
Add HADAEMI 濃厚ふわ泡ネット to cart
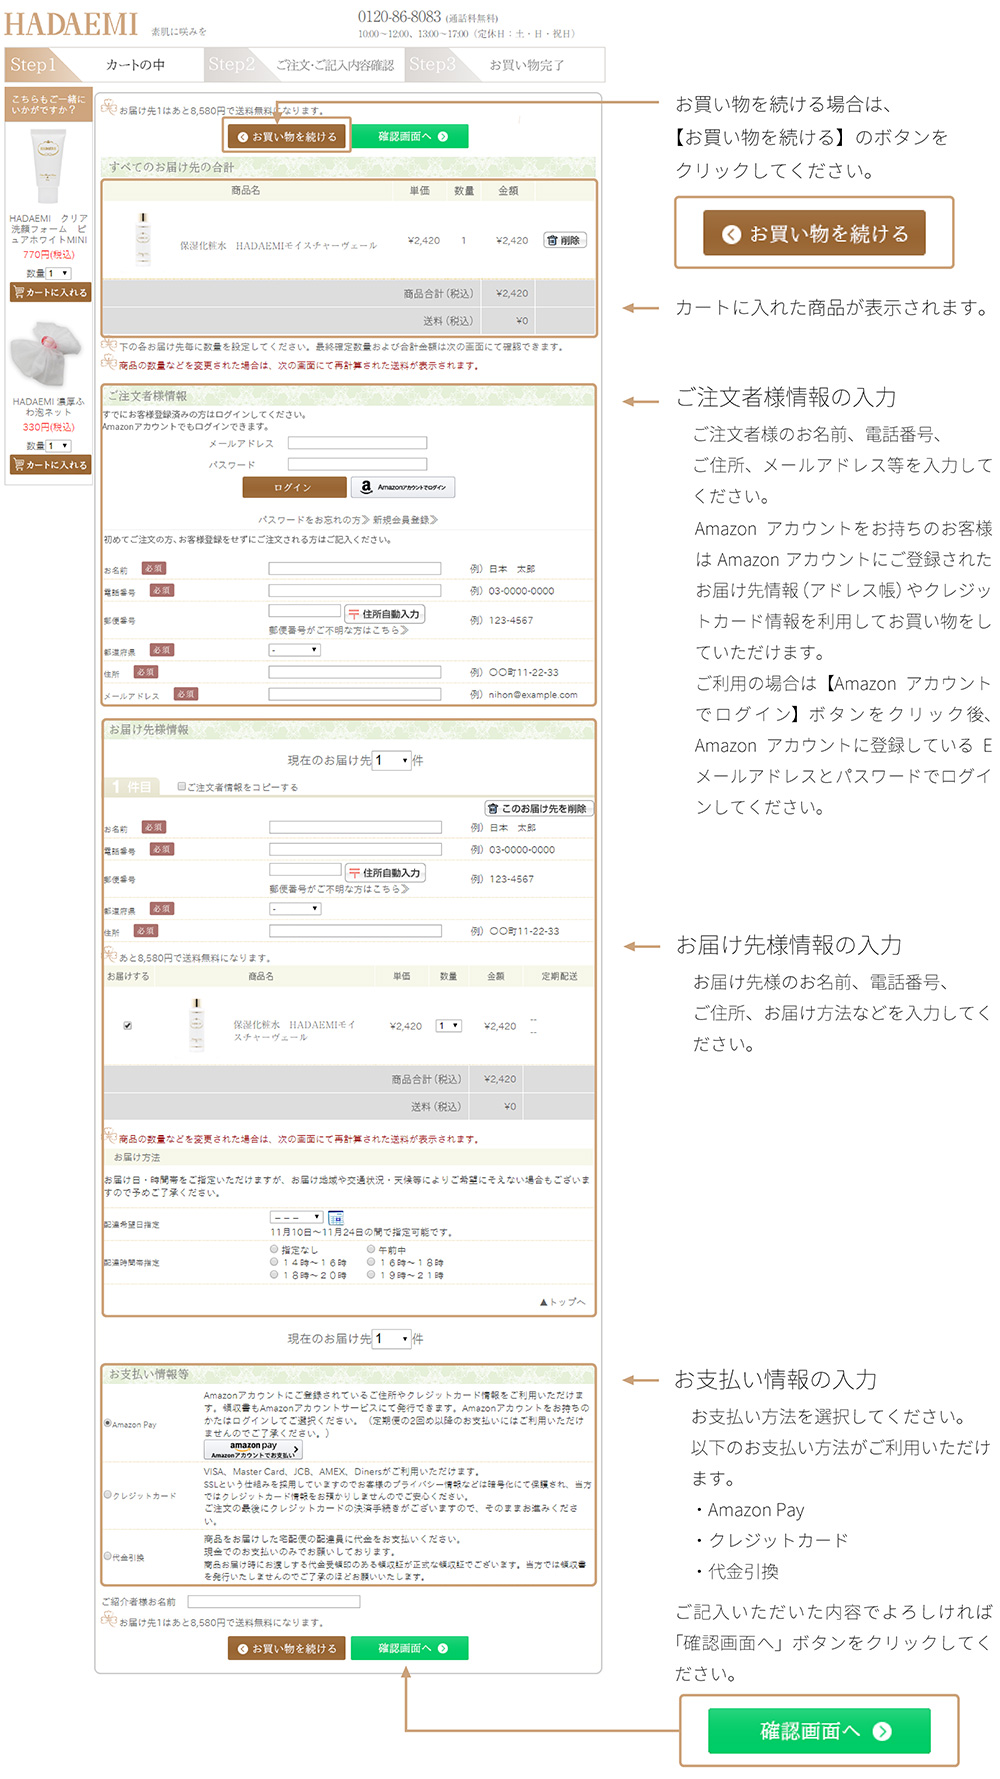(49, 464)
